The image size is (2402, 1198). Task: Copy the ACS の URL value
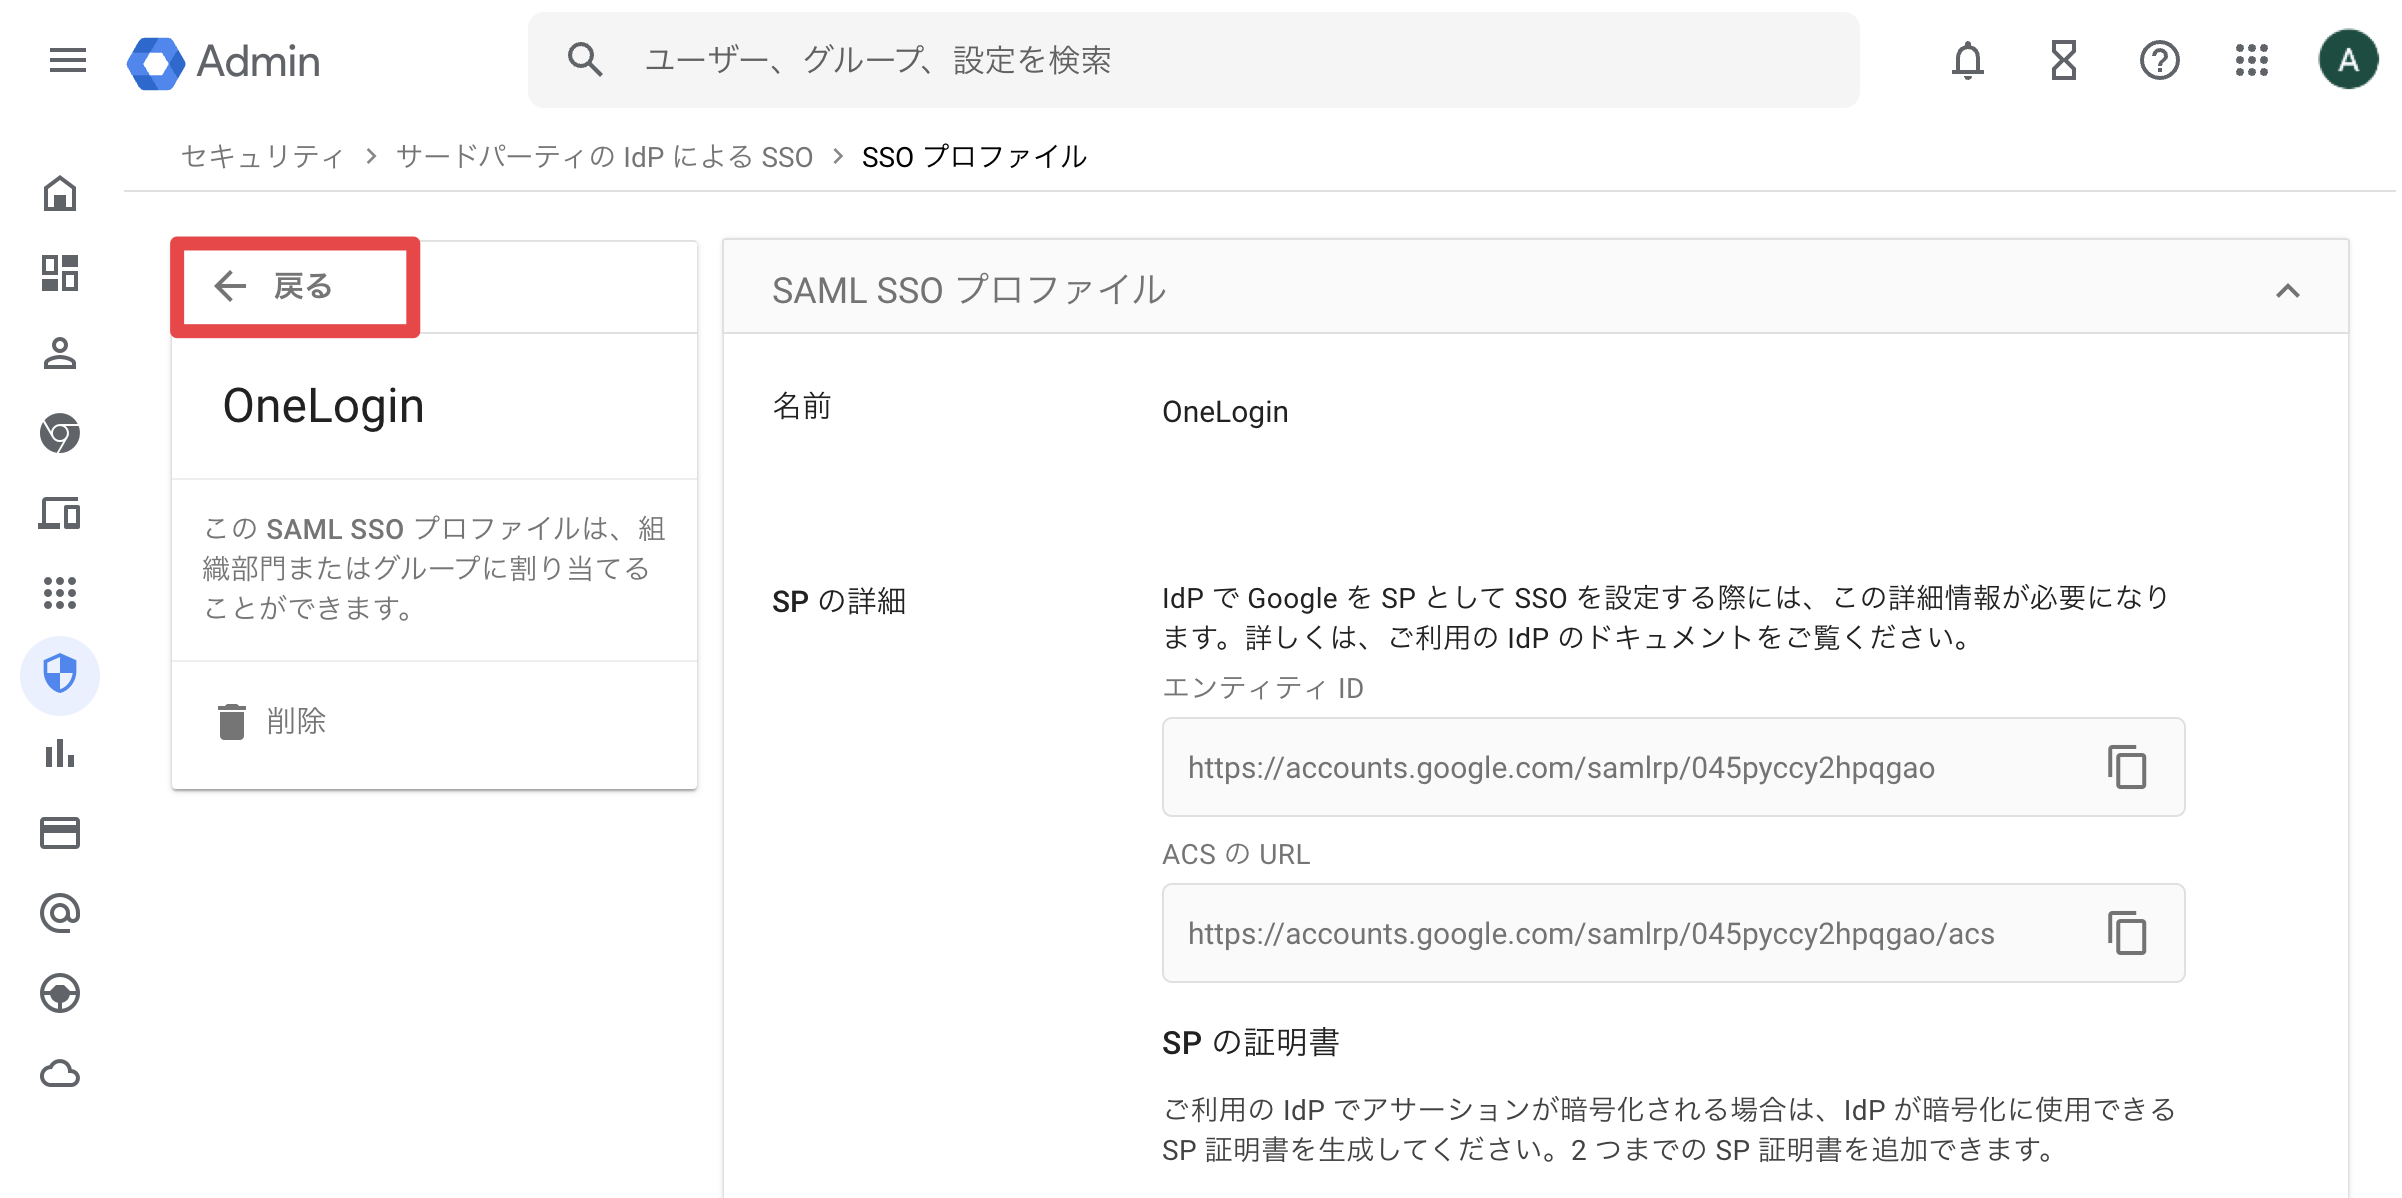tap(2127, 933)
